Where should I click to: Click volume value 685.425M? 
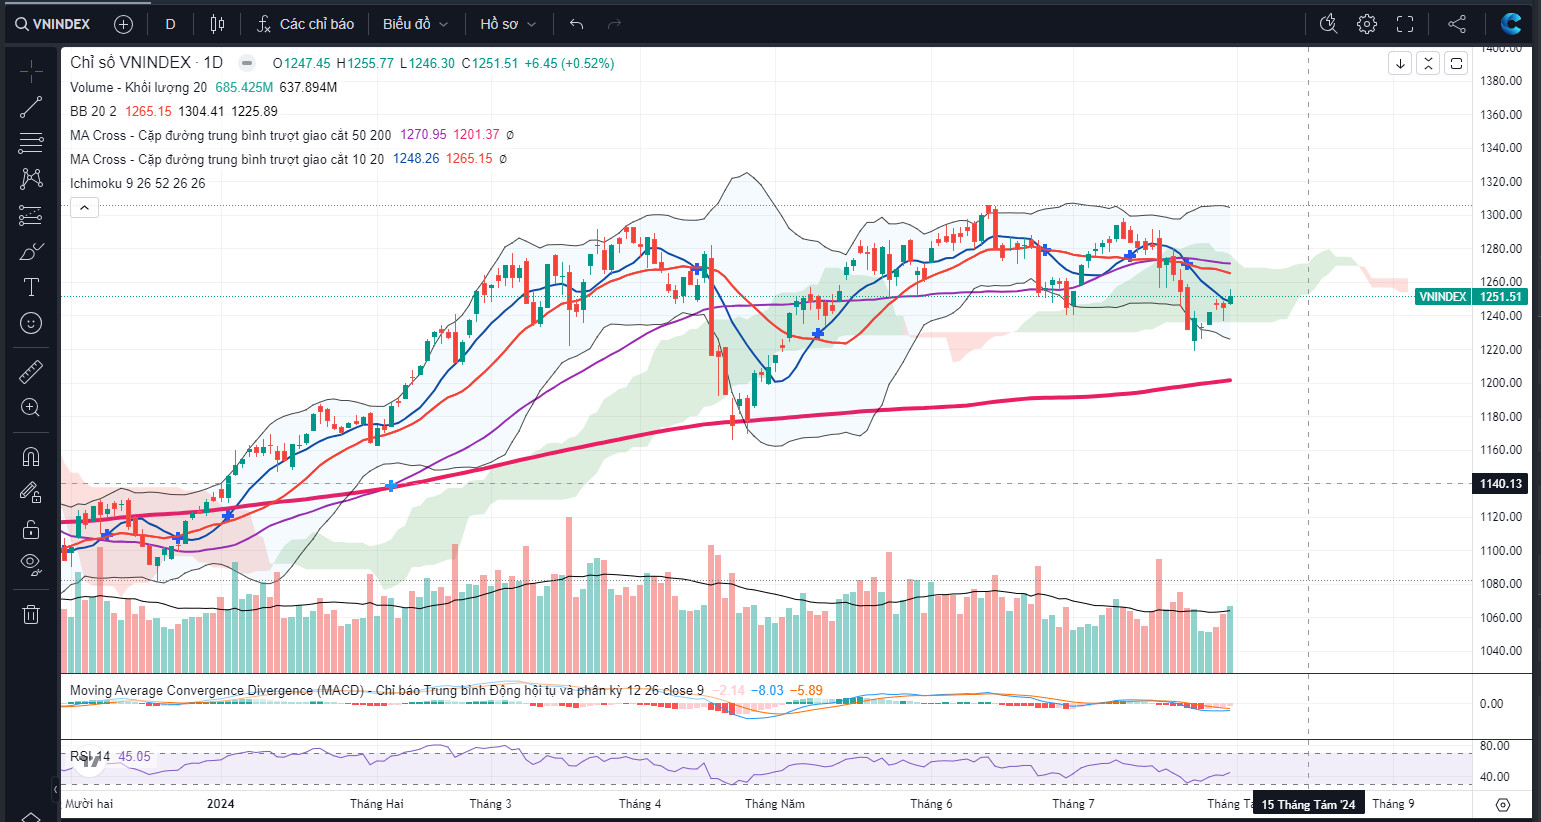pyautogui.click(x=244, y=87)
